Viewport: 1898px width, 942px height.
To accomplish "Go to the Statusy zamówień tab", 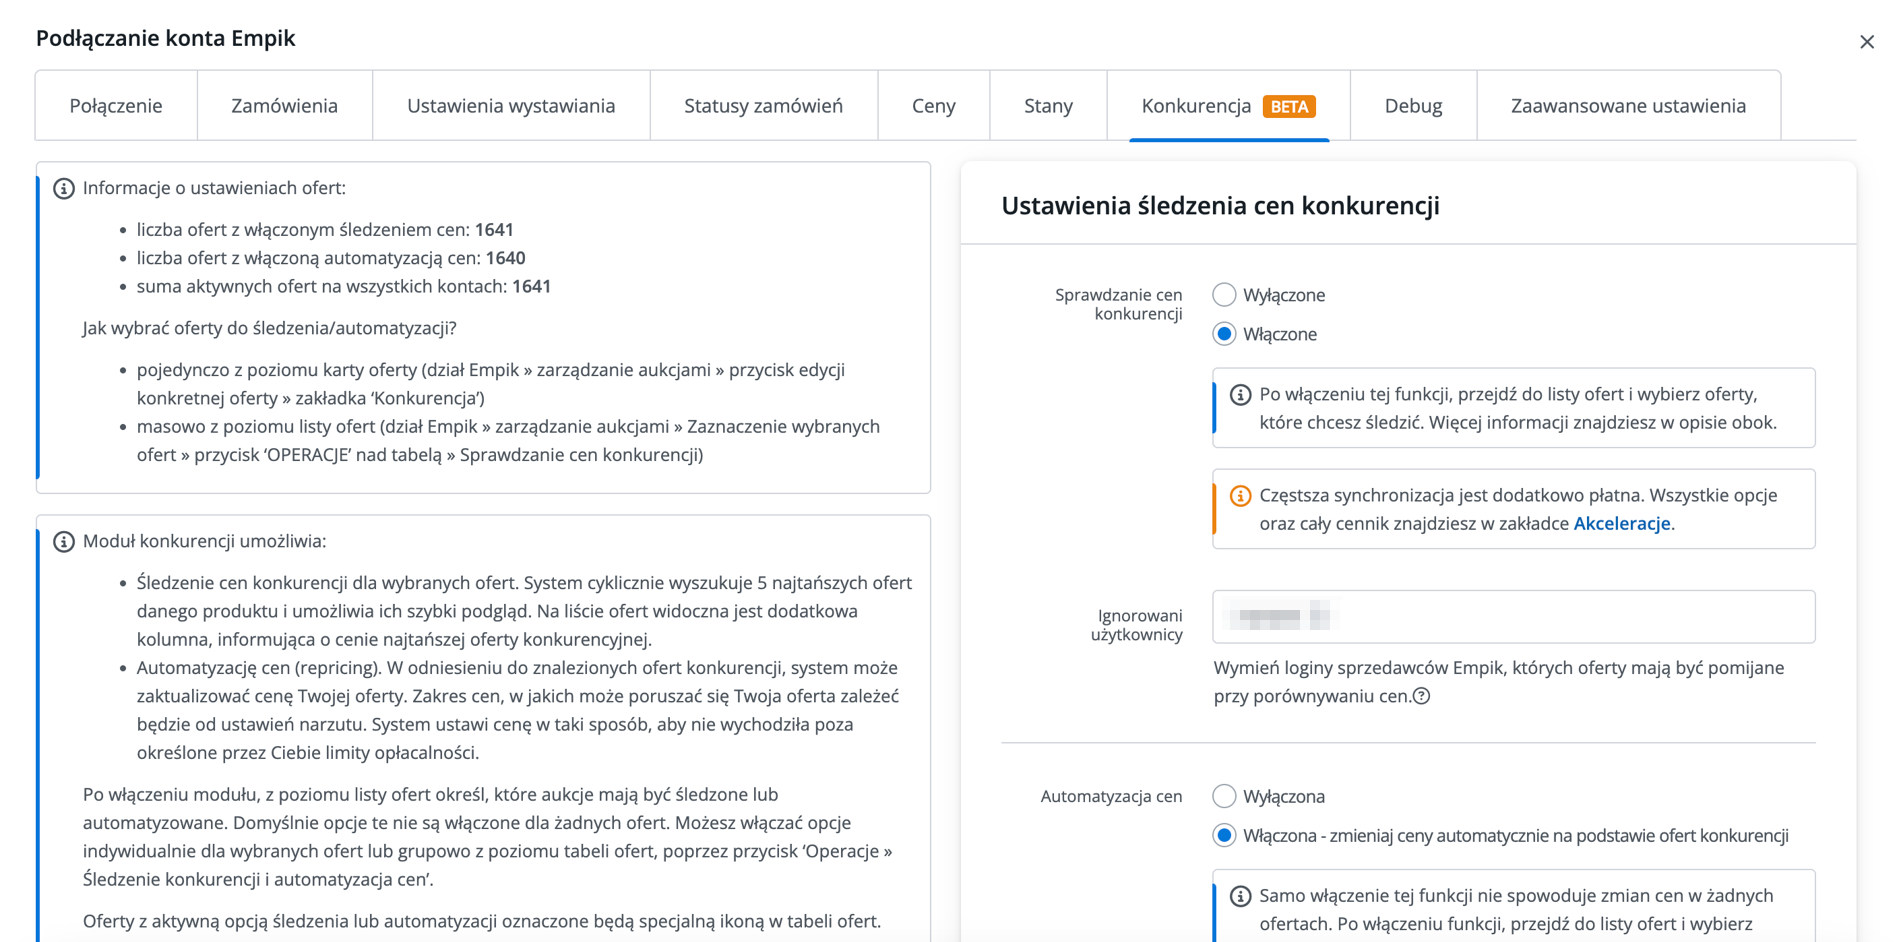I will click(x=764, y=106).
